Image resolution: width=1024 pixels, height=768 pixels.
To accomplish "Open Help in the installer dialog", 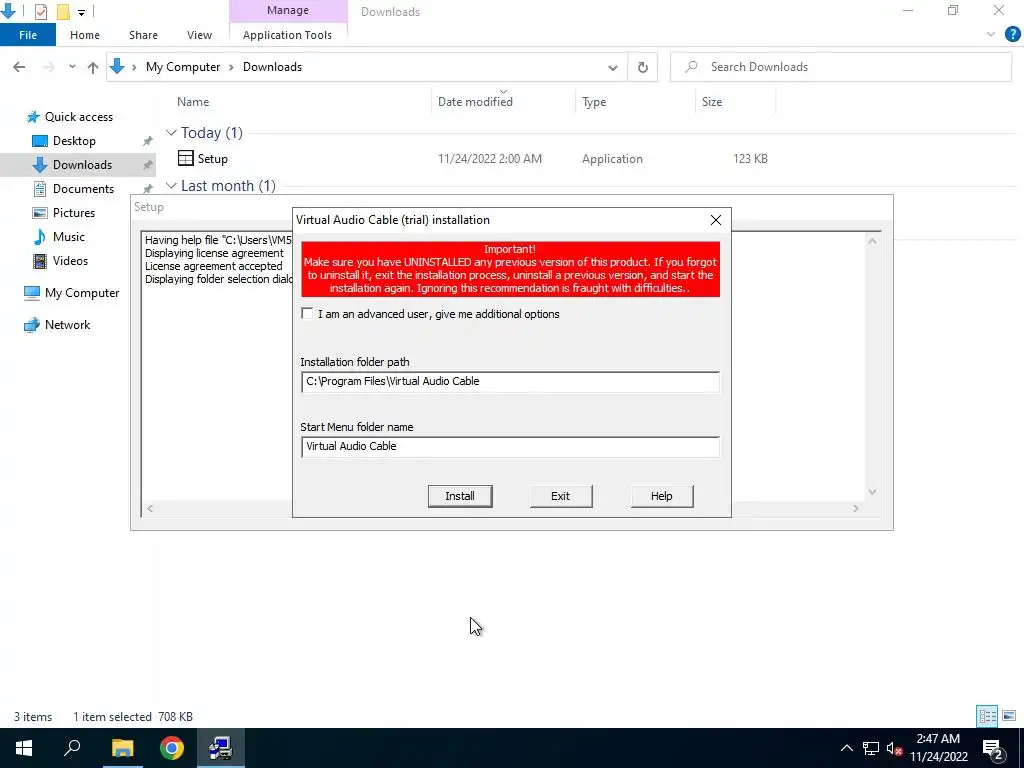I will [662, 496].
